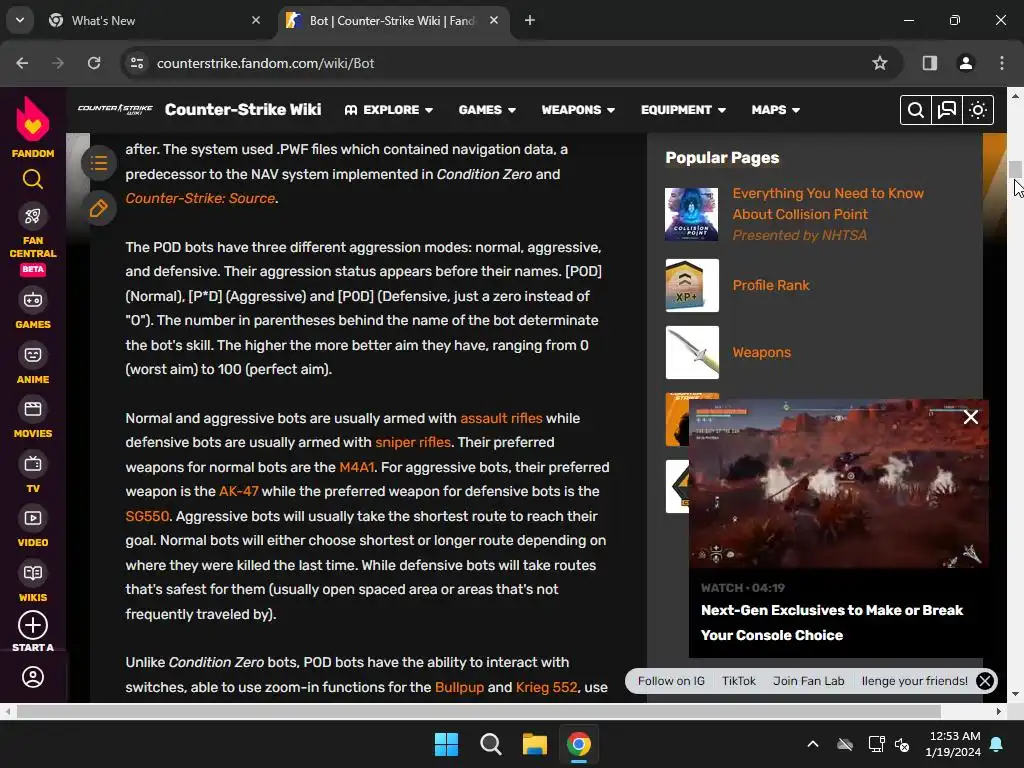Image resolution: width=1024 pixels, height=768 pixels.
Task: Click Join Fan Lab button
Action: 808,681
